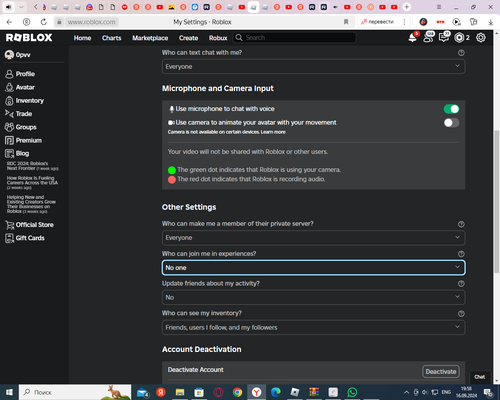The image size is (500, 400).
Task: Open WhatsApp from the taskbar
Action: pos(352,392)
